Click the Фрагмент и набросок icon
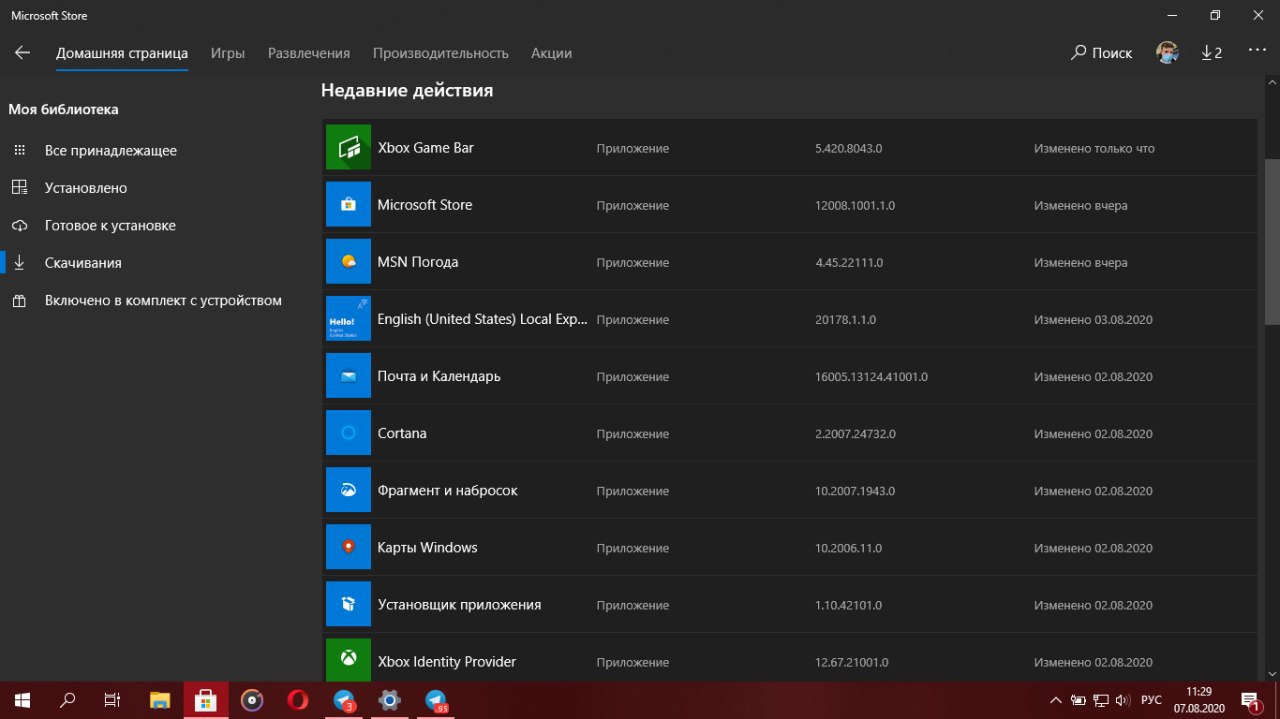This screenshot has width=1280, height=719. pos(348,490)
